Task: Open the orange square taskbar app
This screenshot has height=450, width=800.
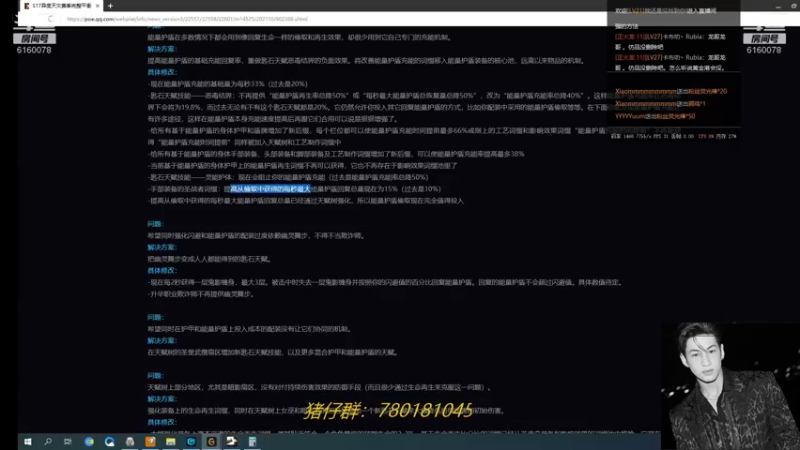Action: (x=151, y=442)
